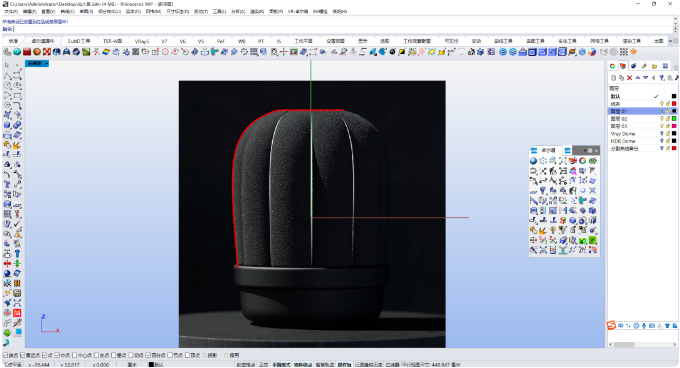
Task: Click magenta color swatch of 图层 03
Action: coord(674,126)
